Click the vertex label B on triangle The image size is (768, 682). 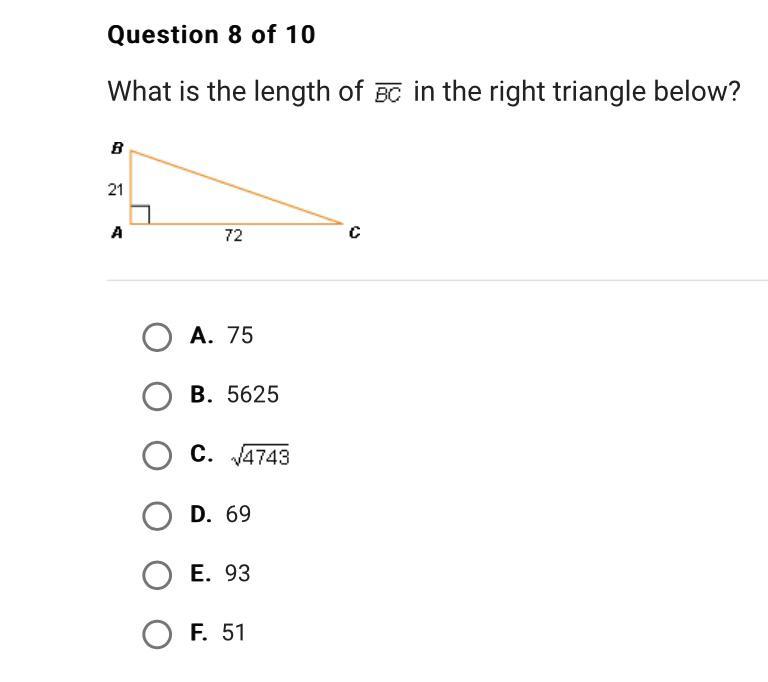[117, 147]
